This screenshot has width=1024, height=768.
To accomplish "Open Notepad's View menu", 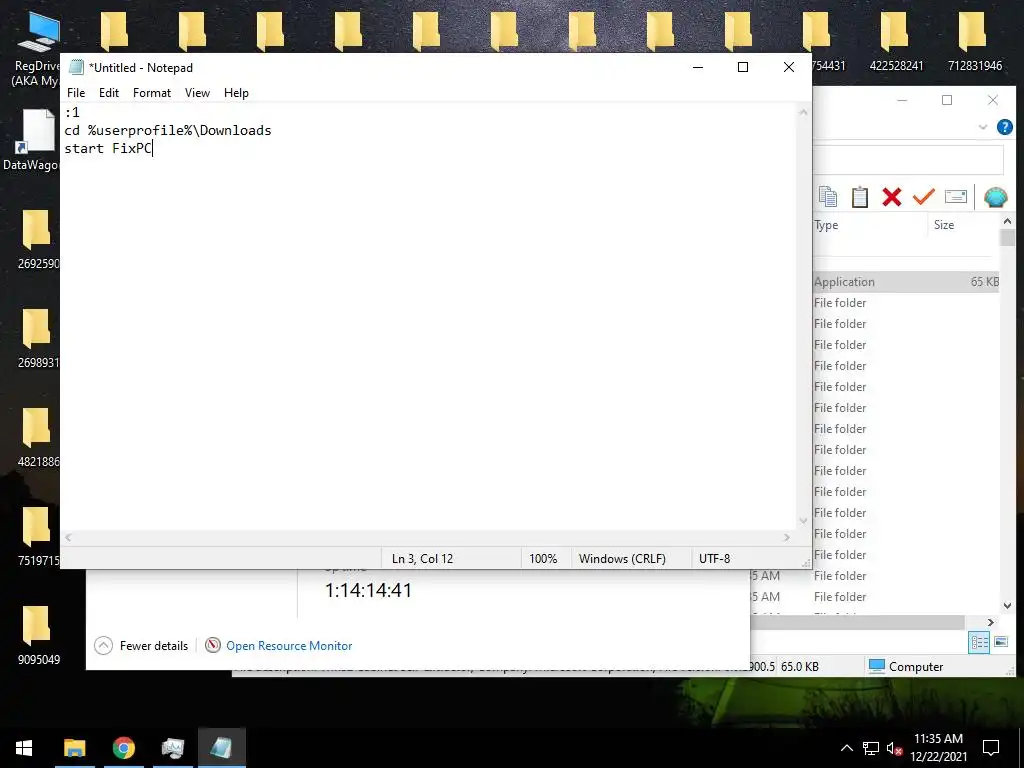I will click(197, 93).
